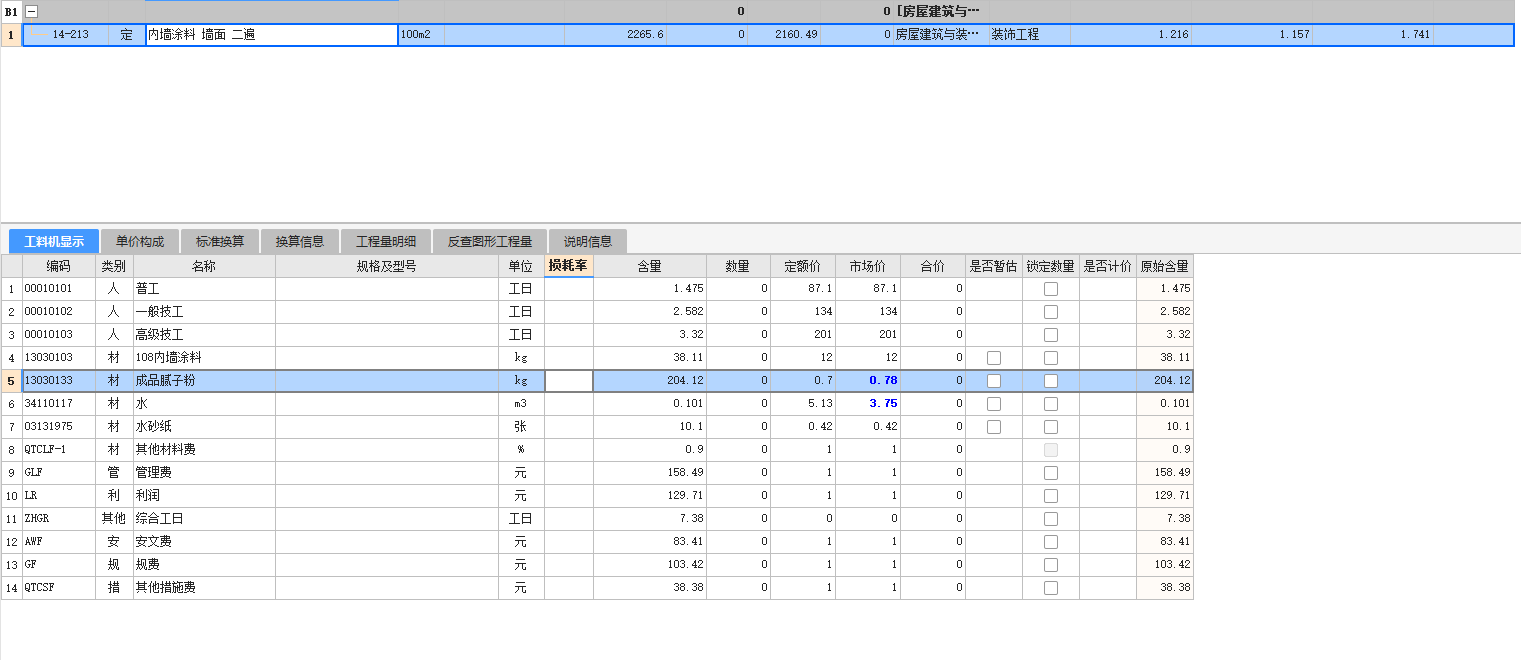The image size is (1521, 660).
Task: Collapse the B1 section with the minus box
Action: click(32, 11)
